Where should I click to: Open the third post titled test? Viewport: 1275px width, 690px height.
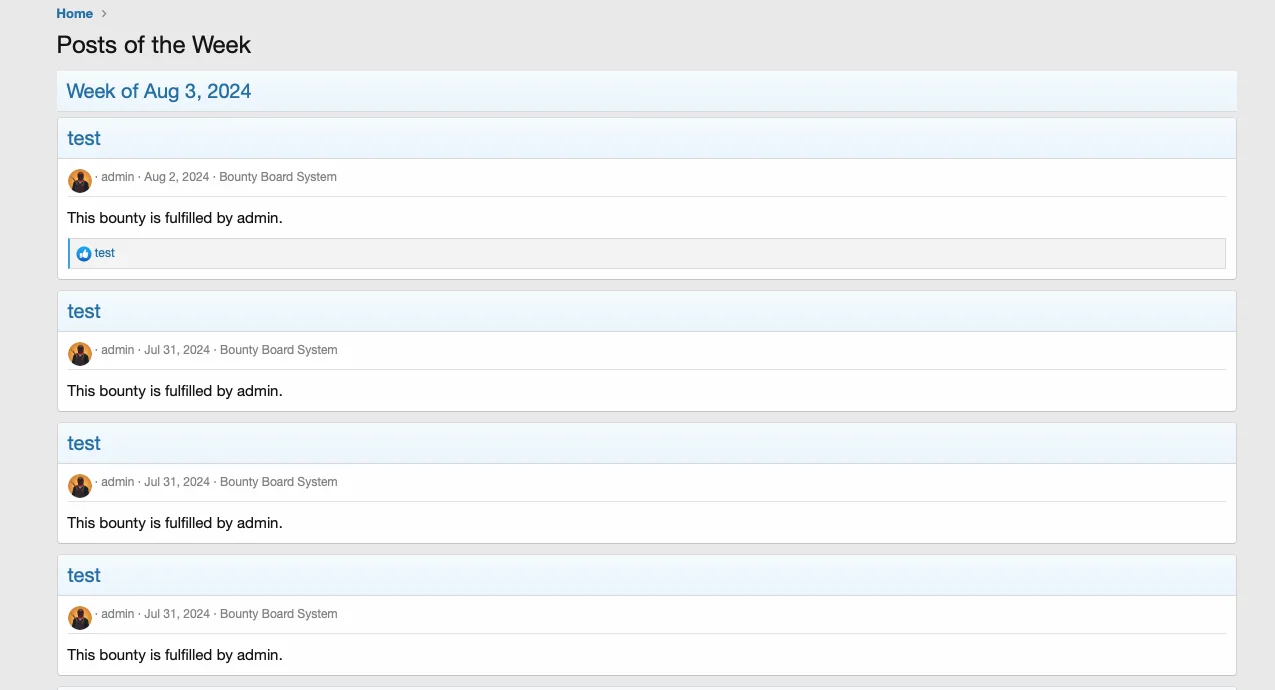[x=84, y=443]
